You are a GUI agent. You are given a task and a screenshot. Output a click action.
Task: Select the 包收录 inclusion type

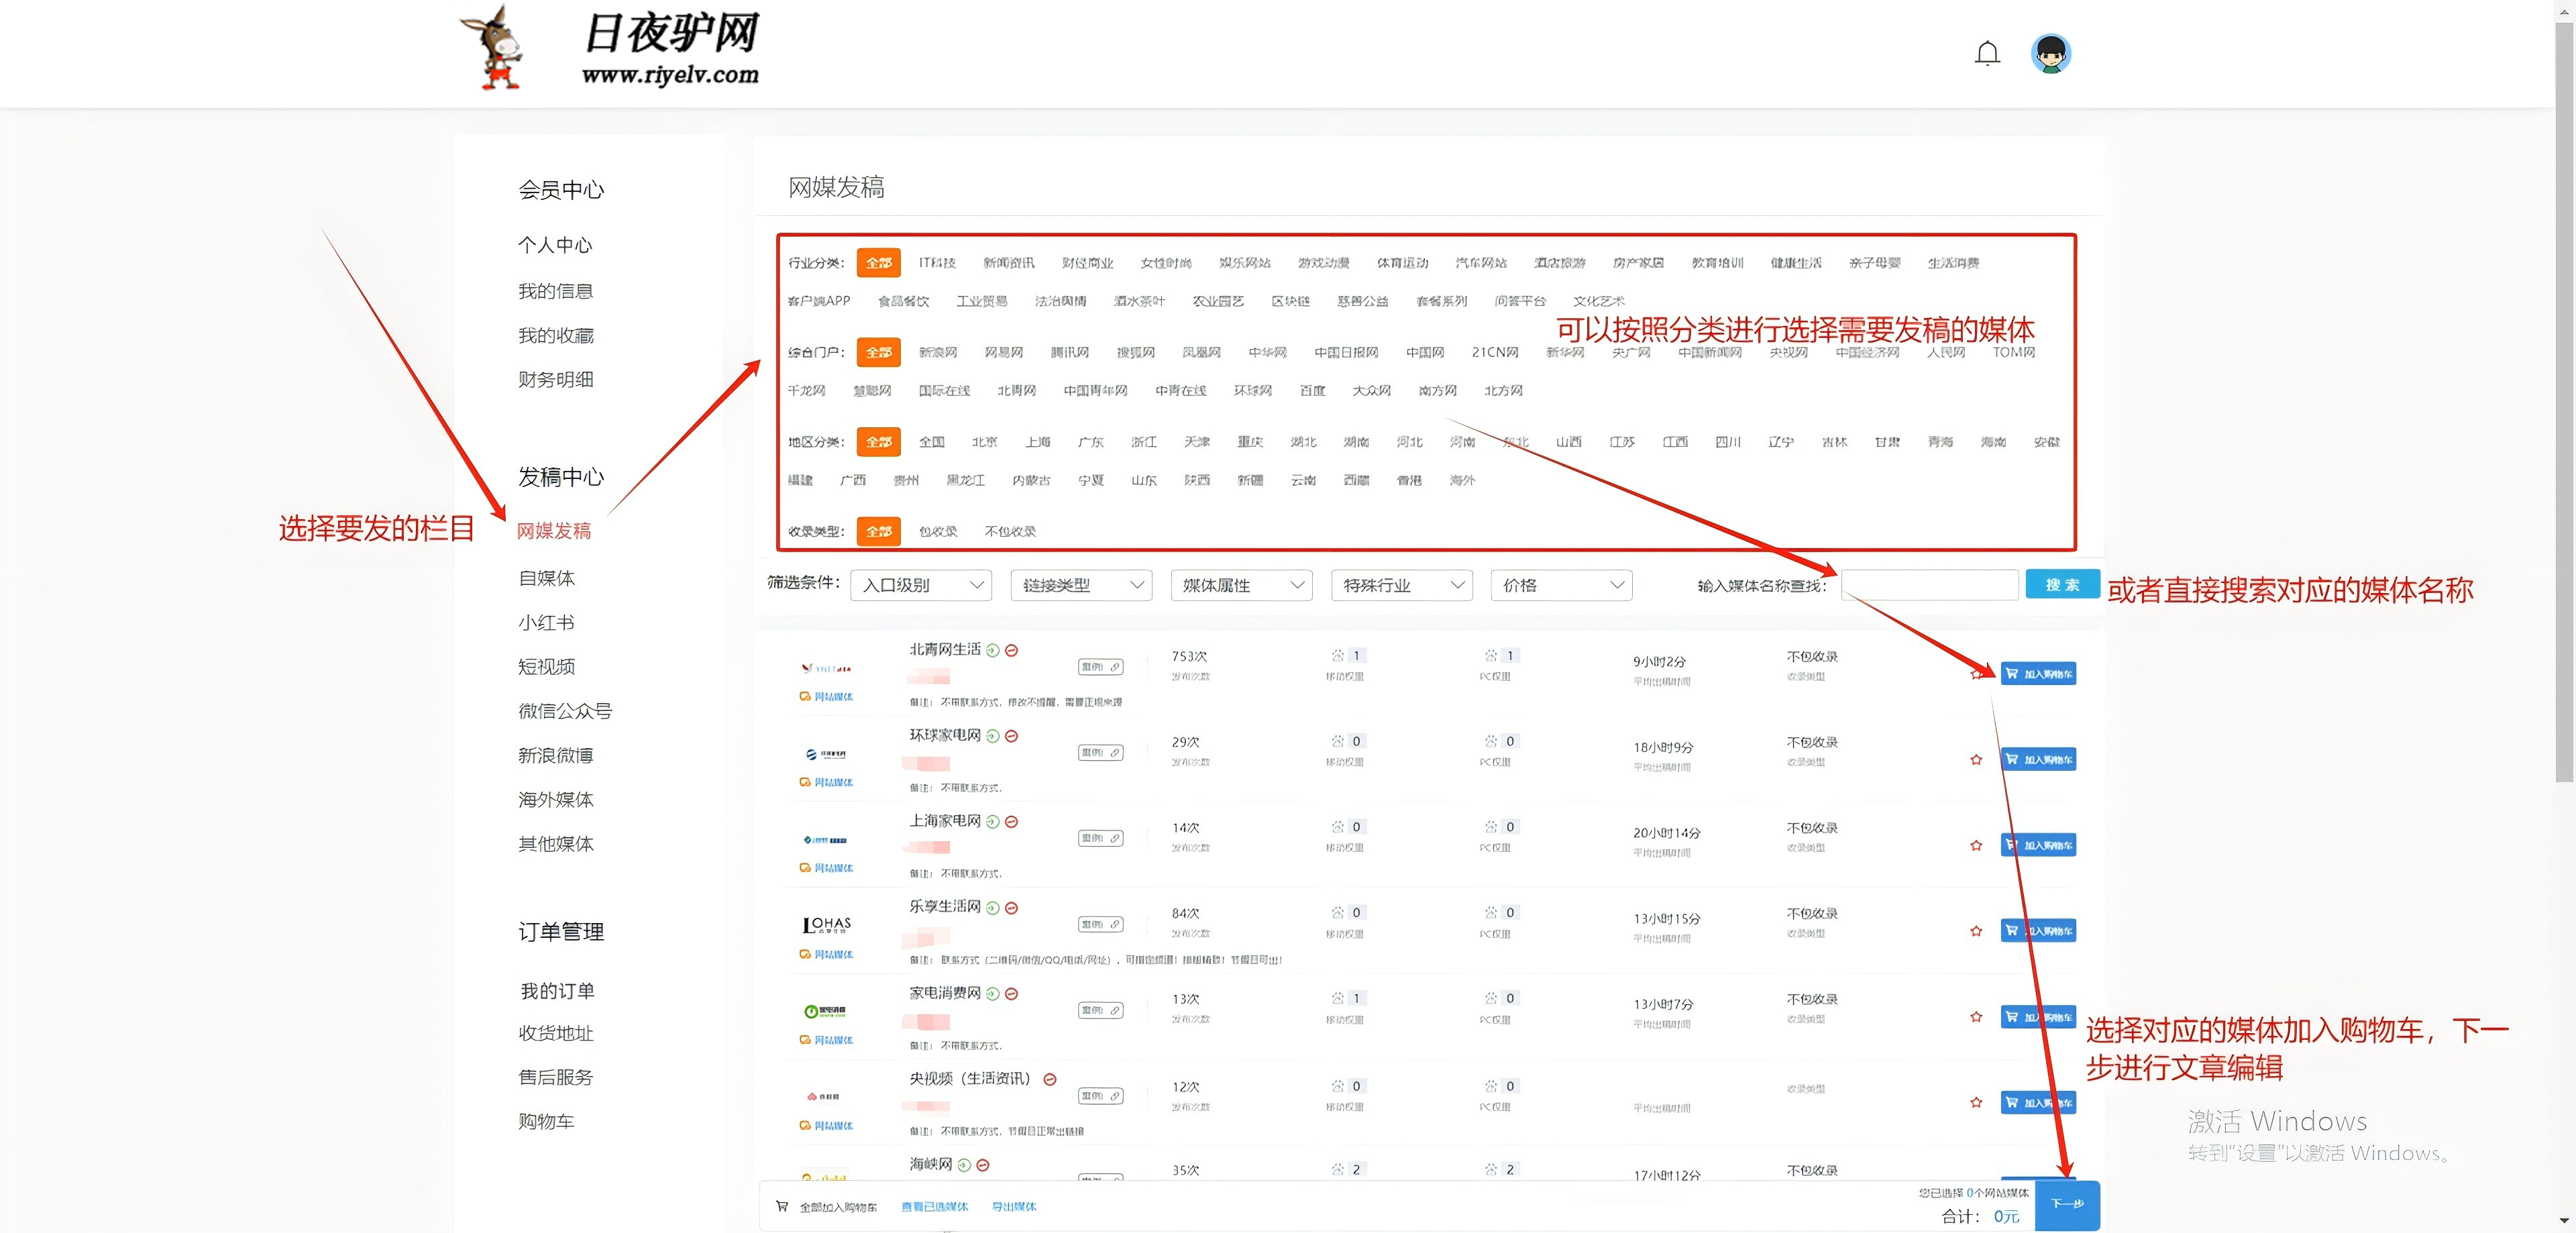coord(938,532)
